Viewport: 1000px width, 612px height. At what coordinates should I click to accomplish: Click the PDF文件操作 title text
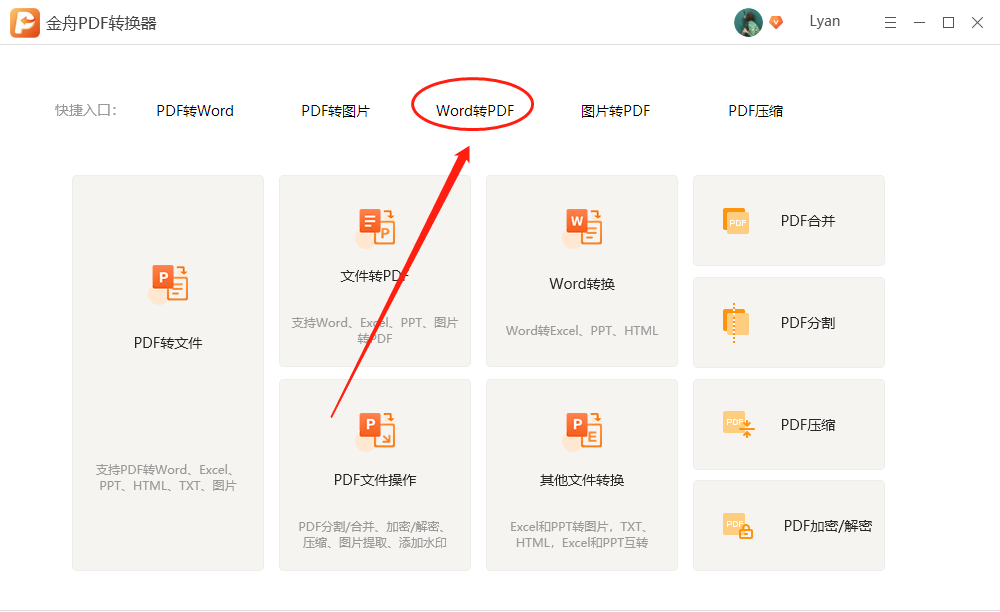[x=375, y=480]
